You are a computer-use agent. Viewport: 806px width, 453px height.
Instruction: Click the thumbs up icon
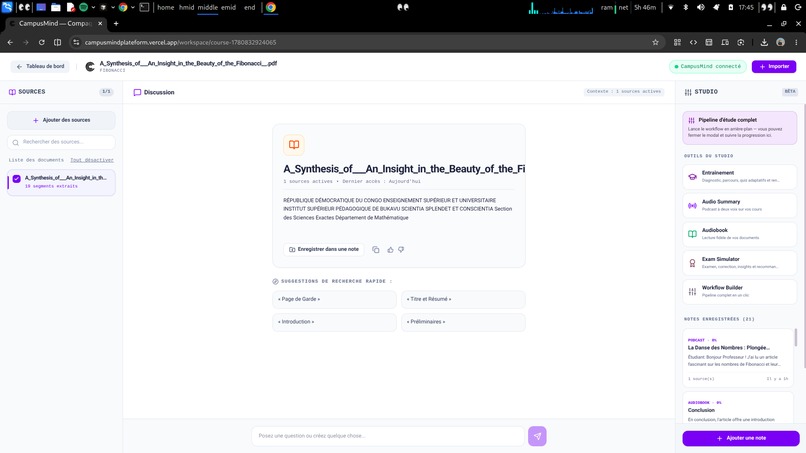390,249
